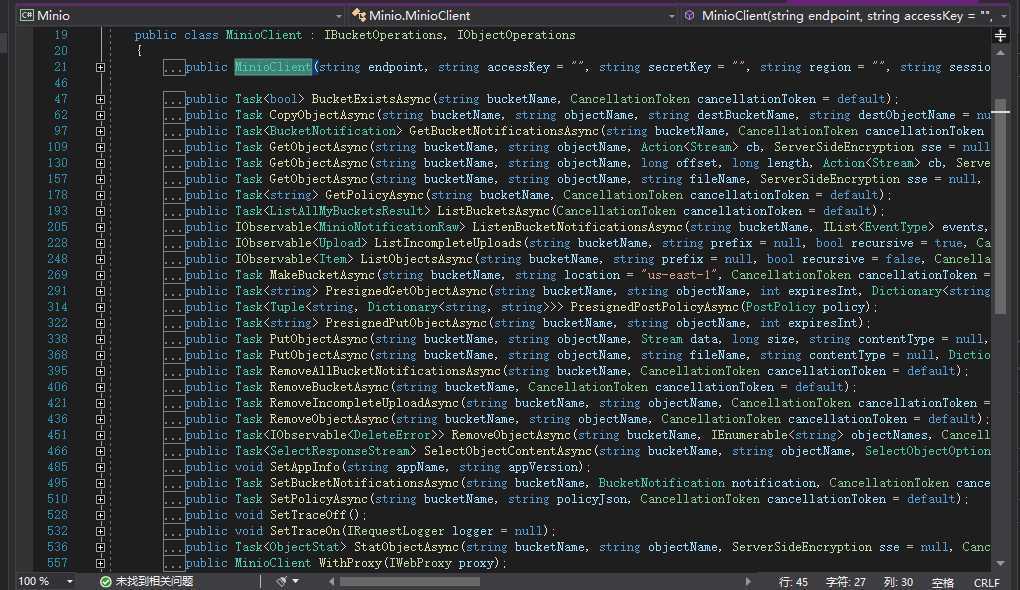This screenshot has width=1020, height=590.
Task: Expand SetTraceOff method at line 528
Action: click(100, 515)
